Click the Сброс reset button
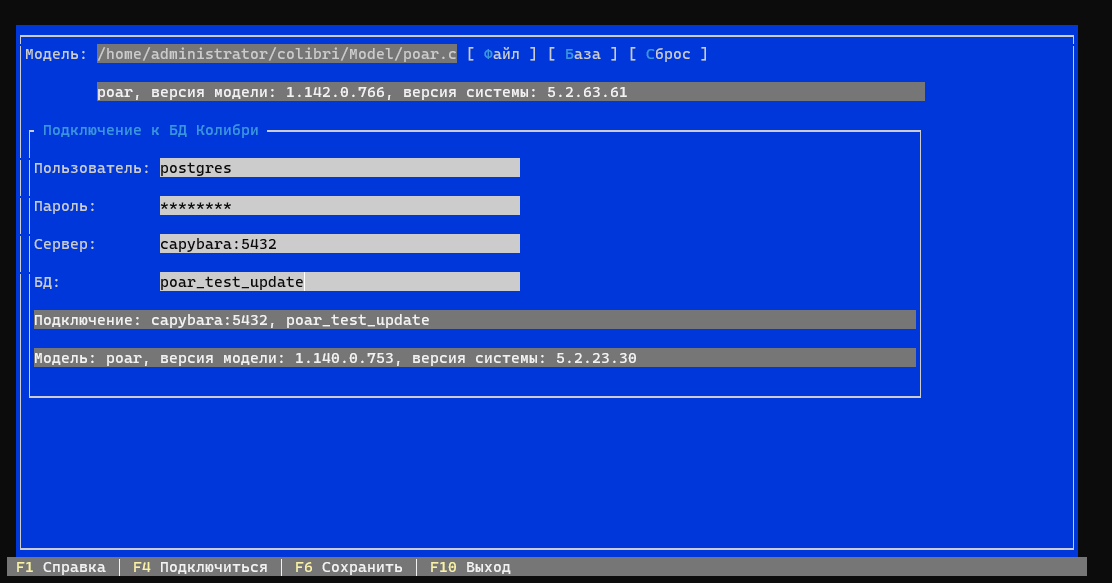The height and width of the screenshot is (583, 1112). click(667, 54)
